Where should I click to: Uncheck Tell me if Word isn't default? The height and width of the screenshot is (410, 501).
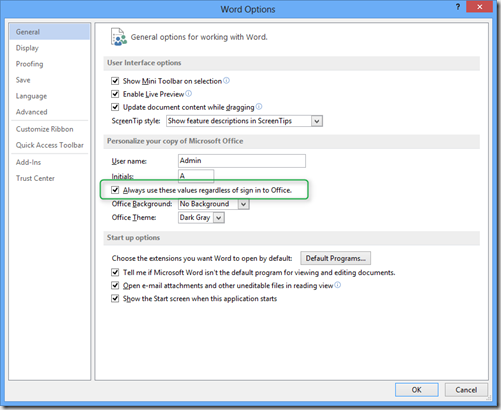coord(115,272)
